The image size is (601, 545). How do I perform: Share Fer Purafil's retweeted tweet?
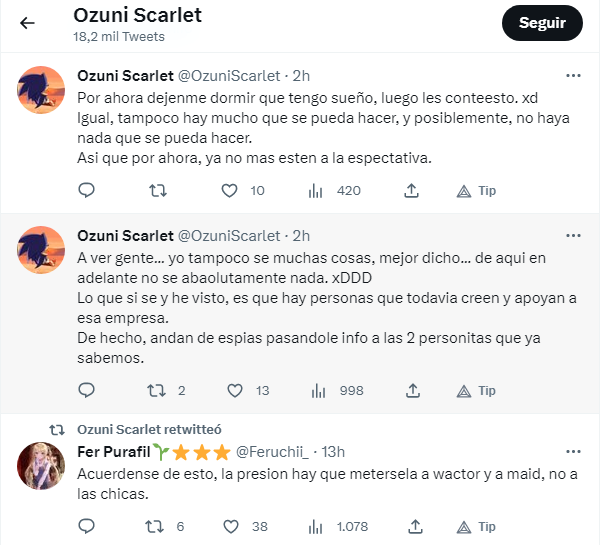(x=411, y=526)
